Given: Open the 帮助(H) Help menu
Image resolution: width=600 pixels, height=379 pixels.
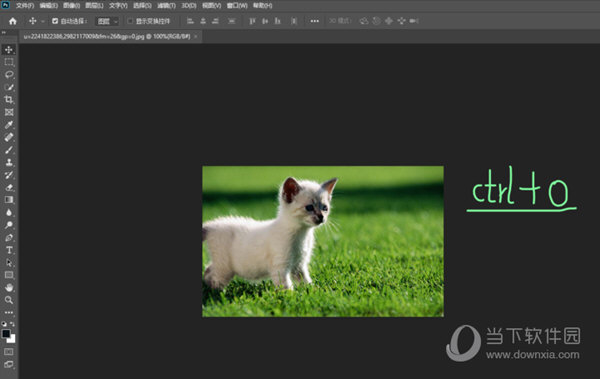Looking at the screenshot, I should [x=262, y=6].
